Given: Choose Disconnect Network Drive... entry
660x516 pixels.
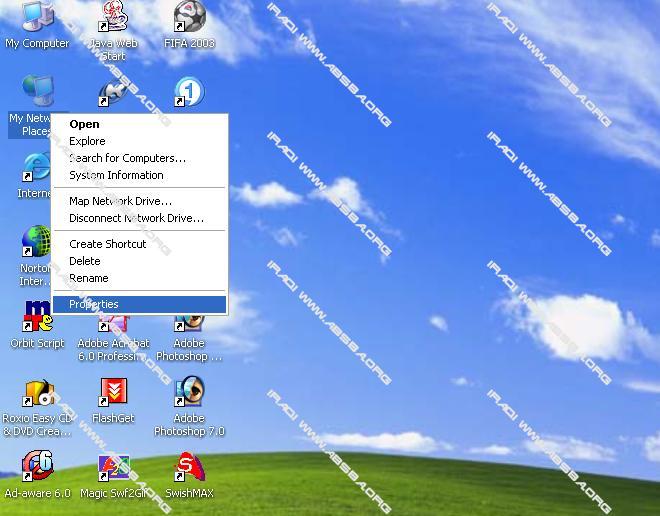Looking at the screenshot, I should 139,218.
